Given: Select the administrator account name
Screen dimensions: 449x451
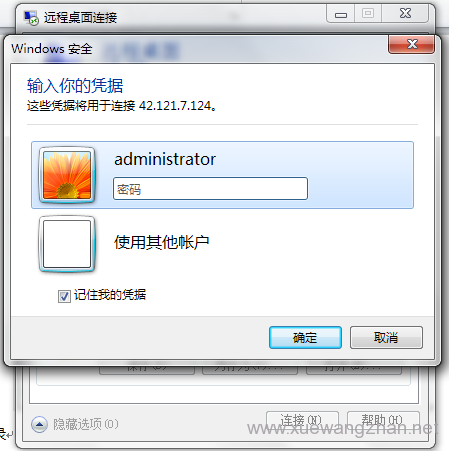Looking at the screenshot, I should 165,159.
